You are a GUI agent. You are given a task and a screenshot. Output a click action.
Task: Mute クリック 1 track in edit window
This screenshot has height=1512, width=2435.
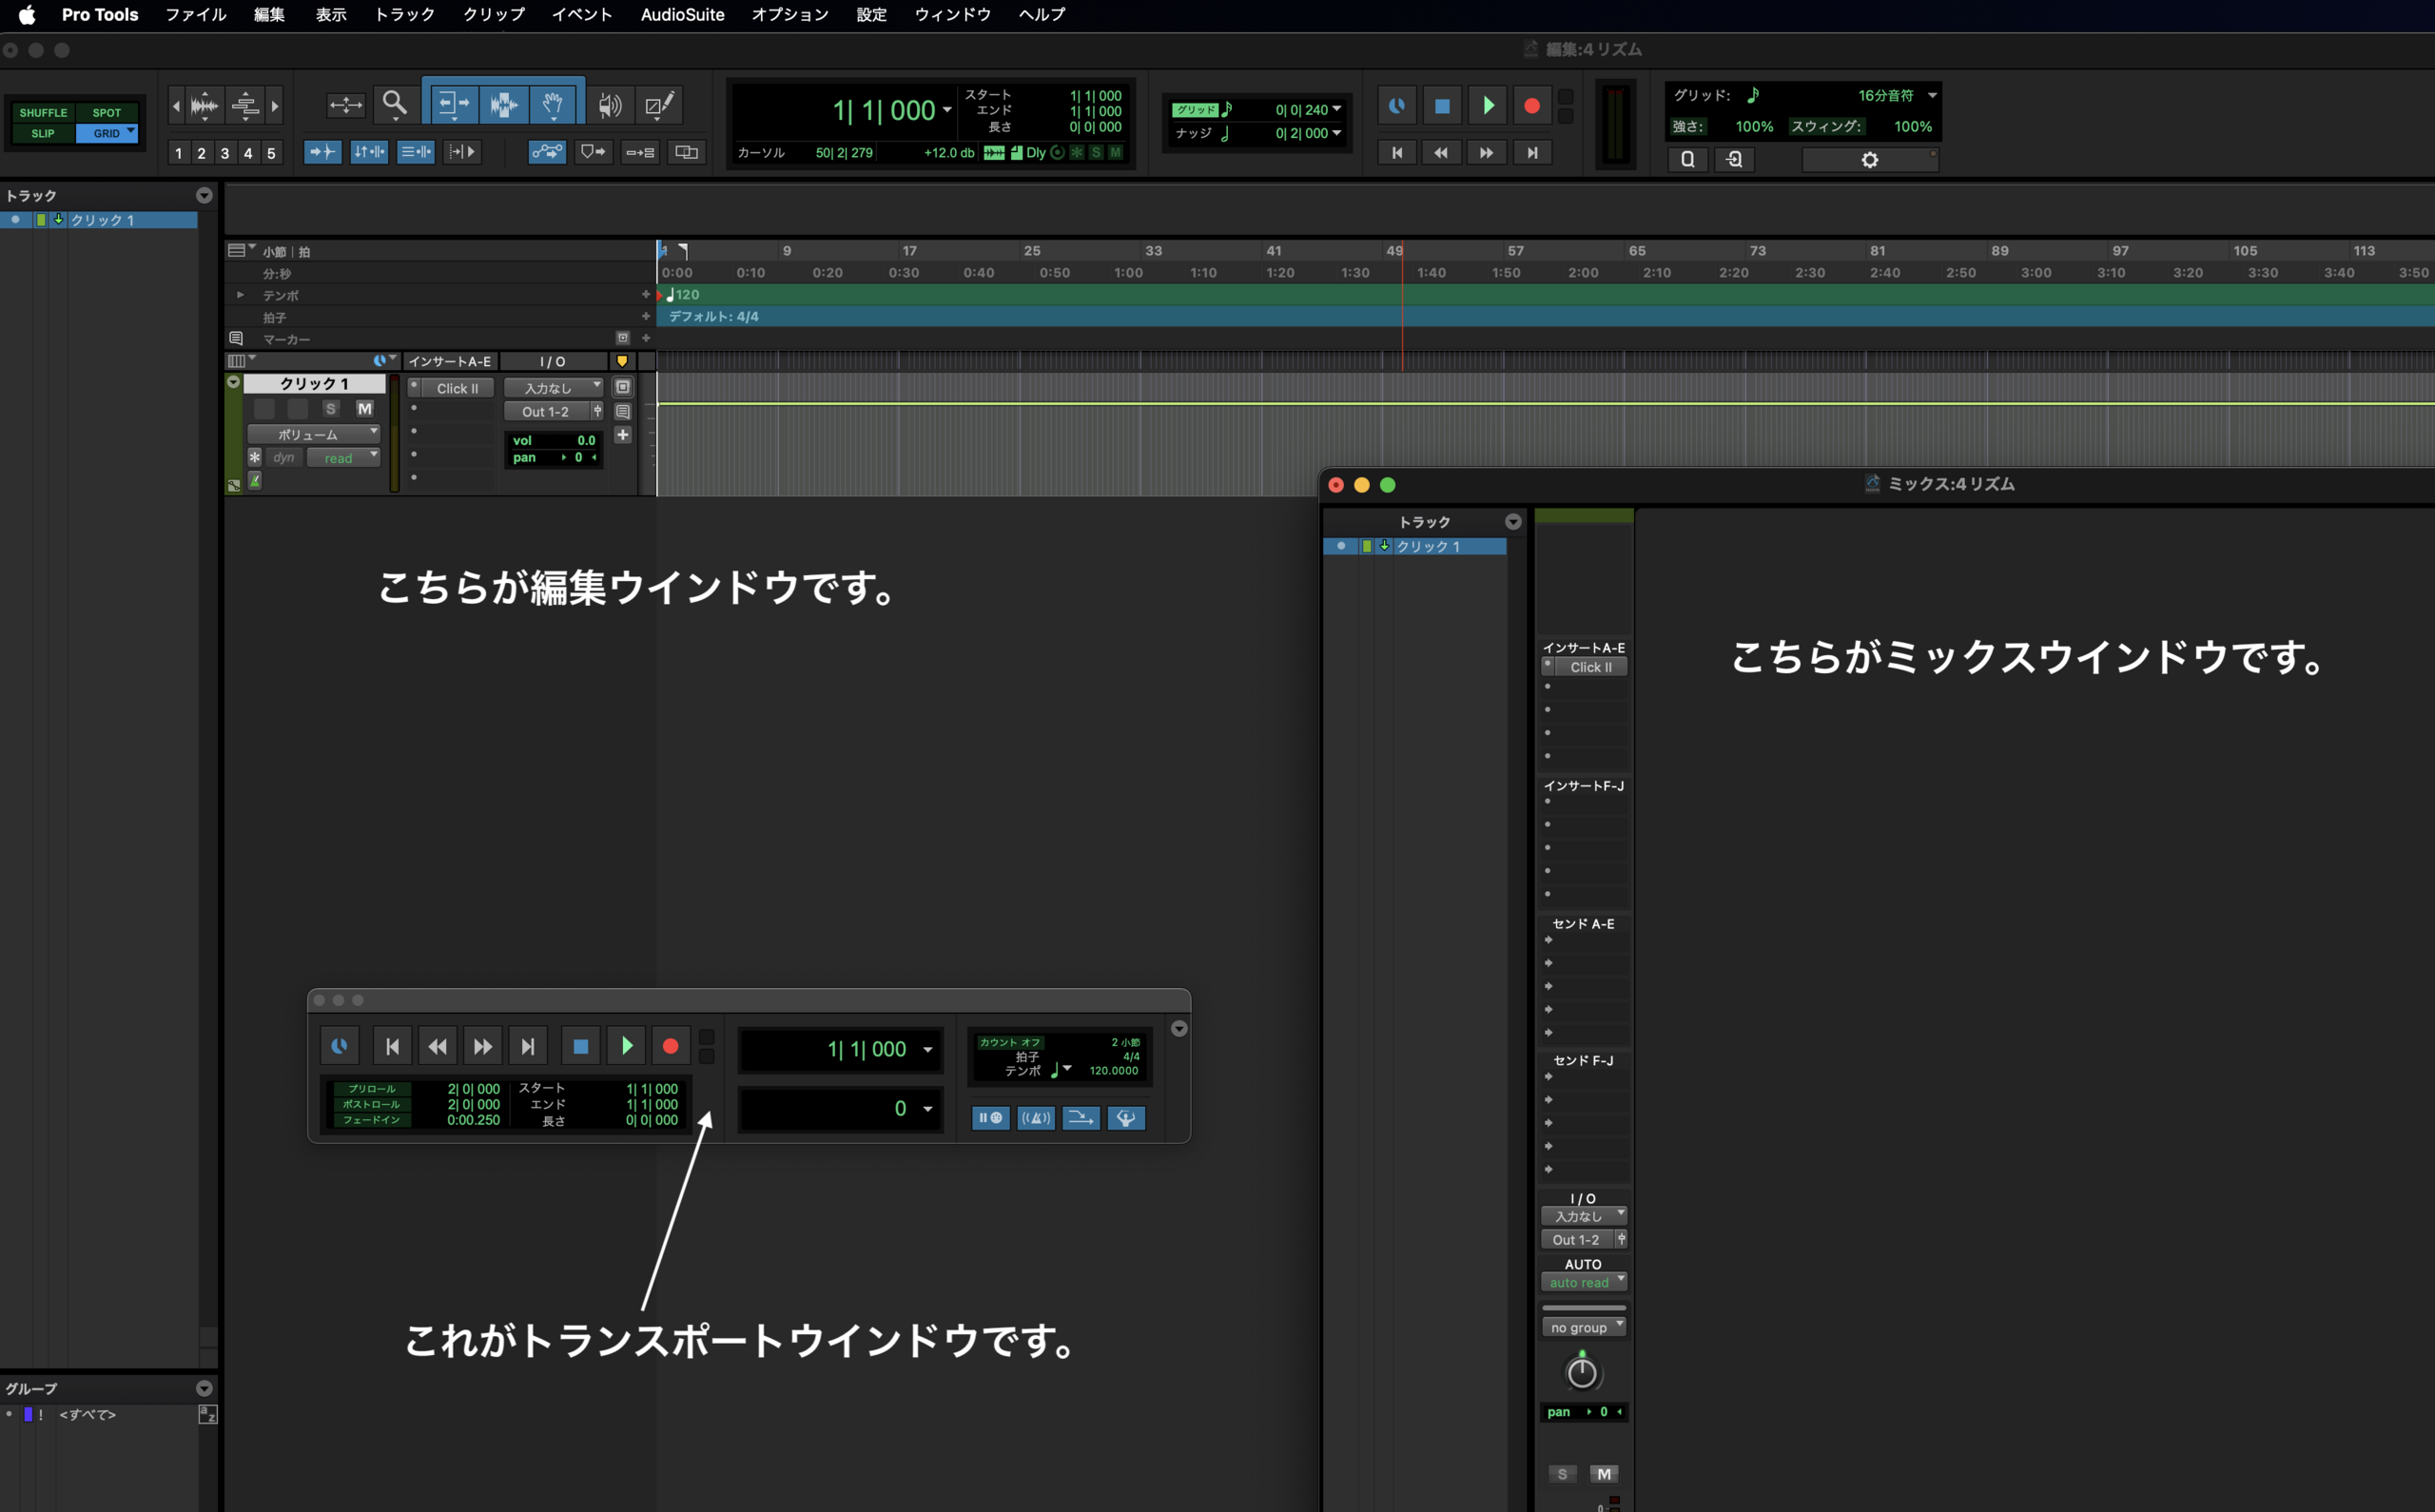[x=365, y=409]
